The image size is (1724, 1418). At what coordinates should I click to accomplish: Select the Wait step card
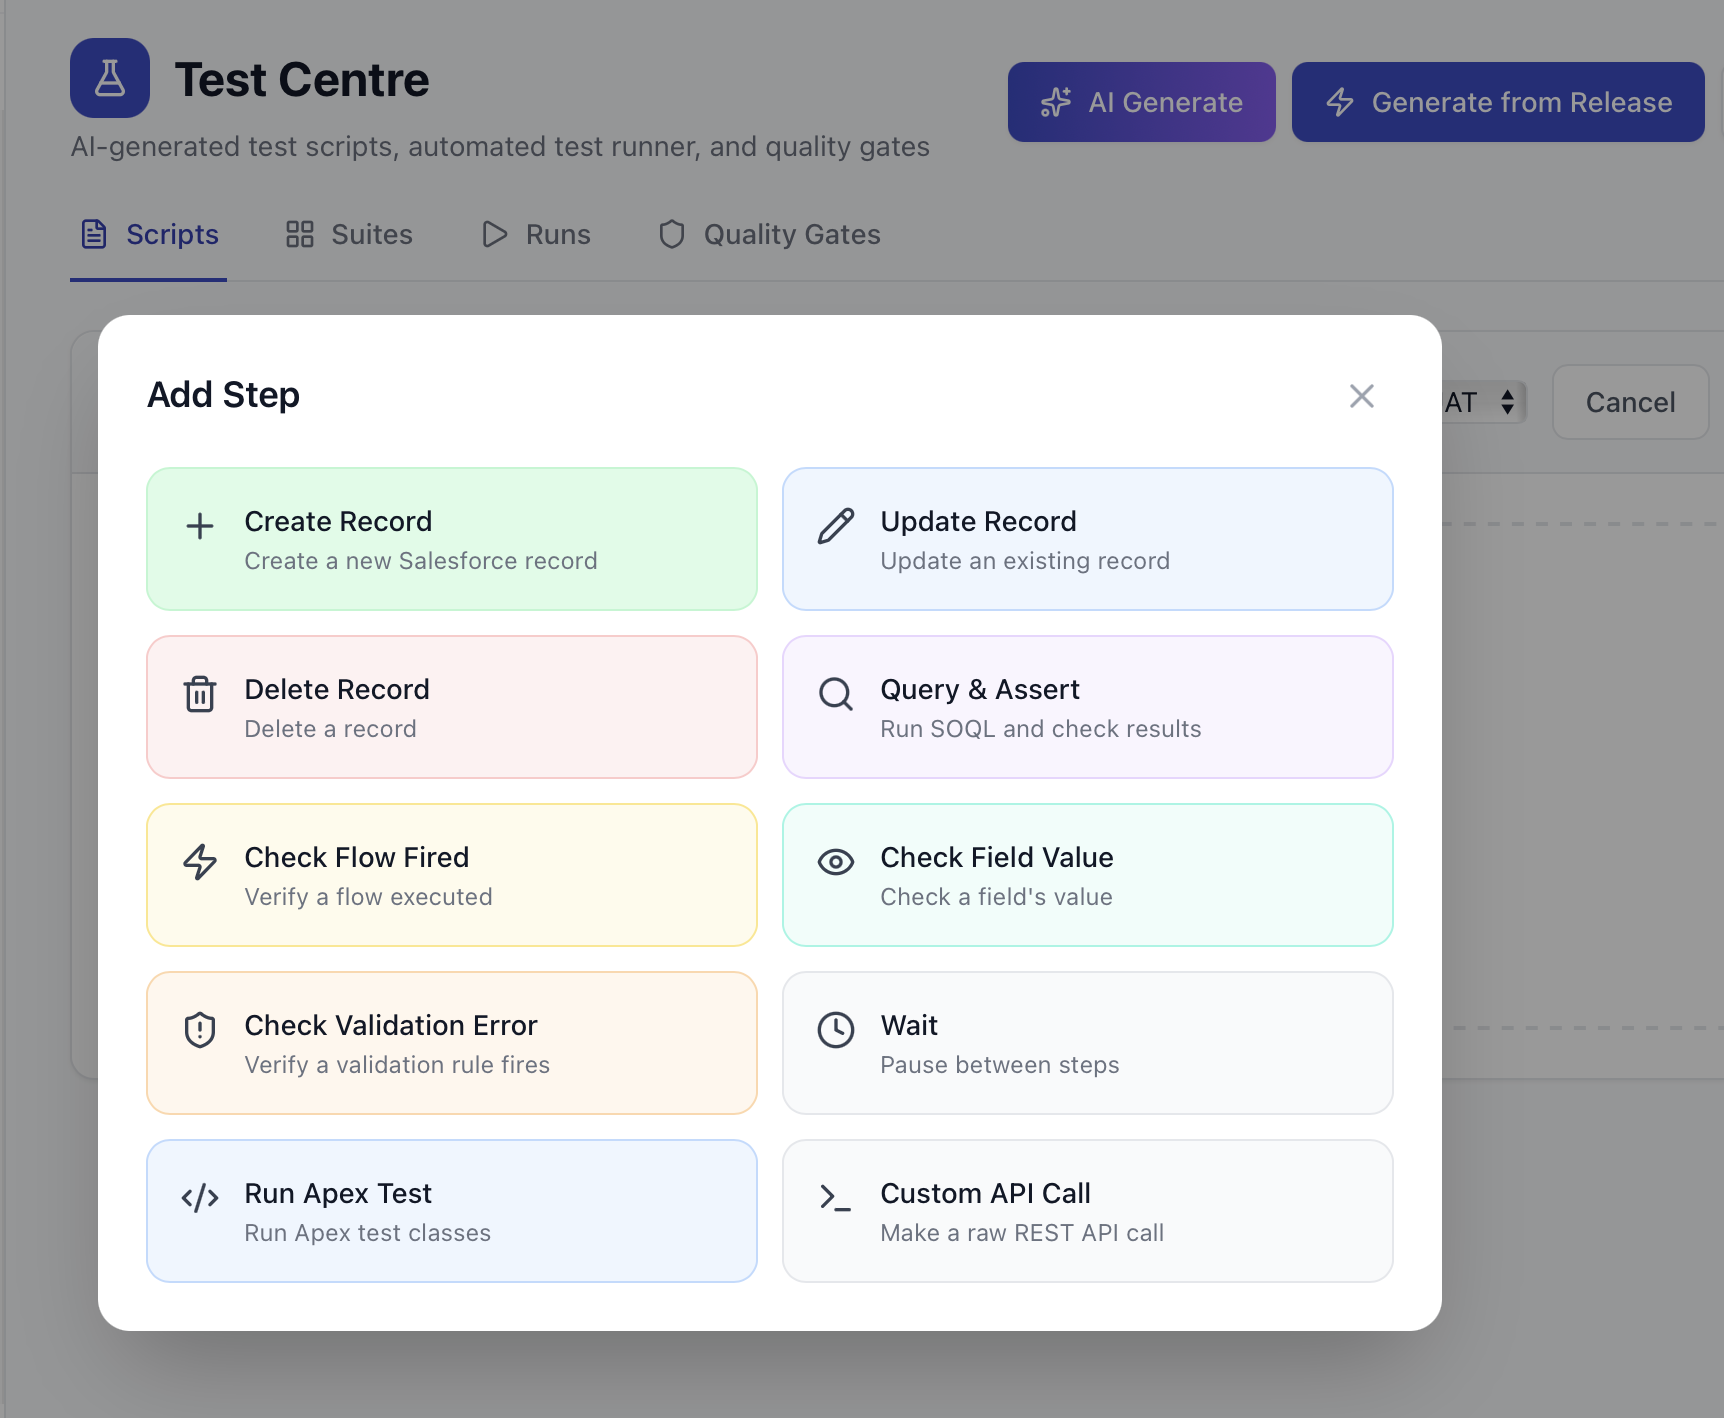tap(1087, 1042)
